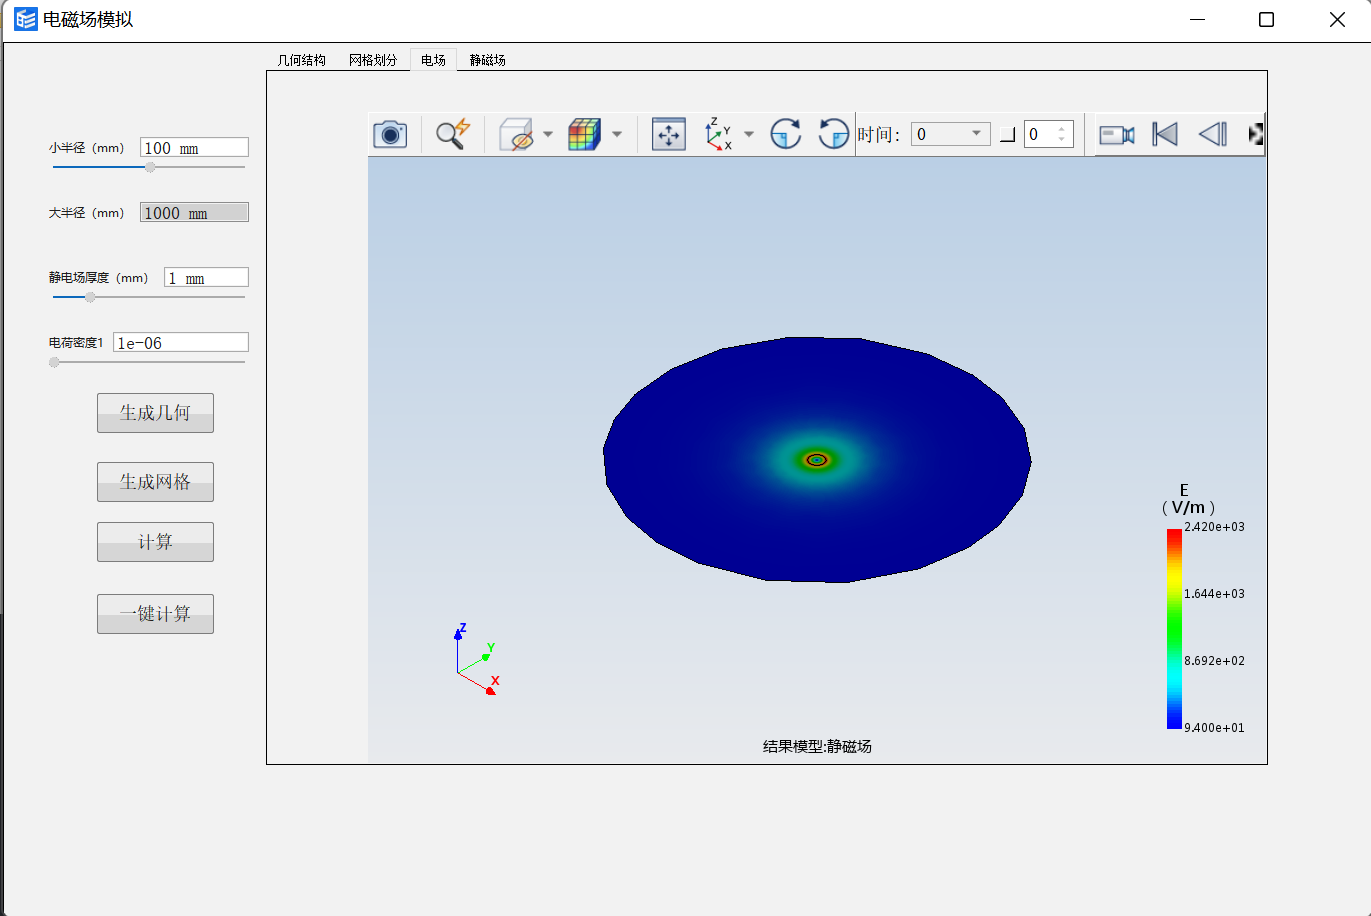Click the rotate counterclockwise icon
The width and height of the screenshot is (1371, 916).
coord(834,134)
